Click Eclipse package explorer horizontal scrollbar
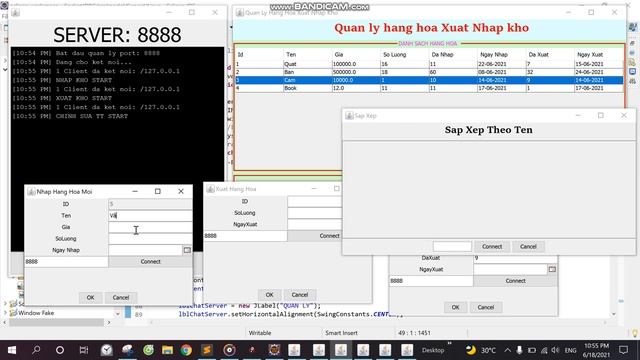The height and width of the screenshot is (360, 640). (56, 322)
